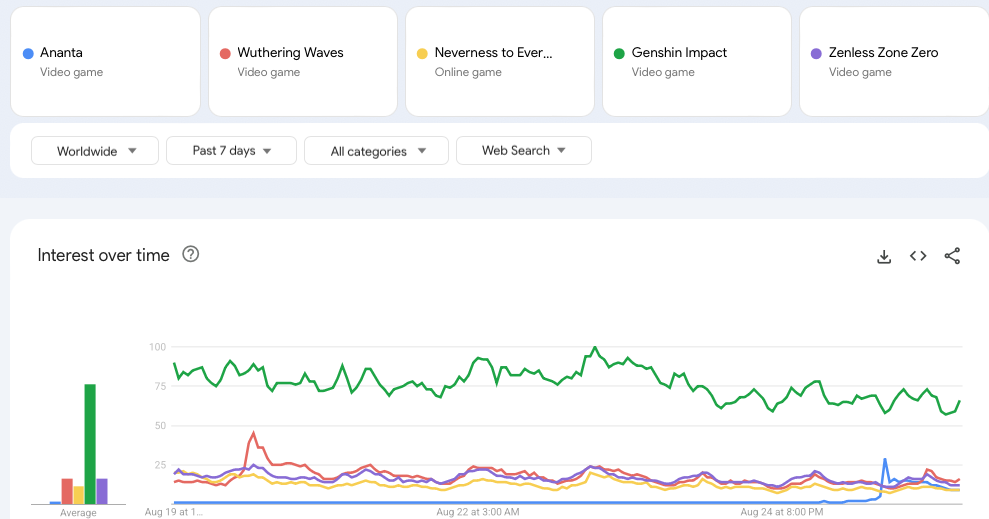989x519 pixels.
Task: Click the 100 value on the y-axis
Action: [157, 347]
